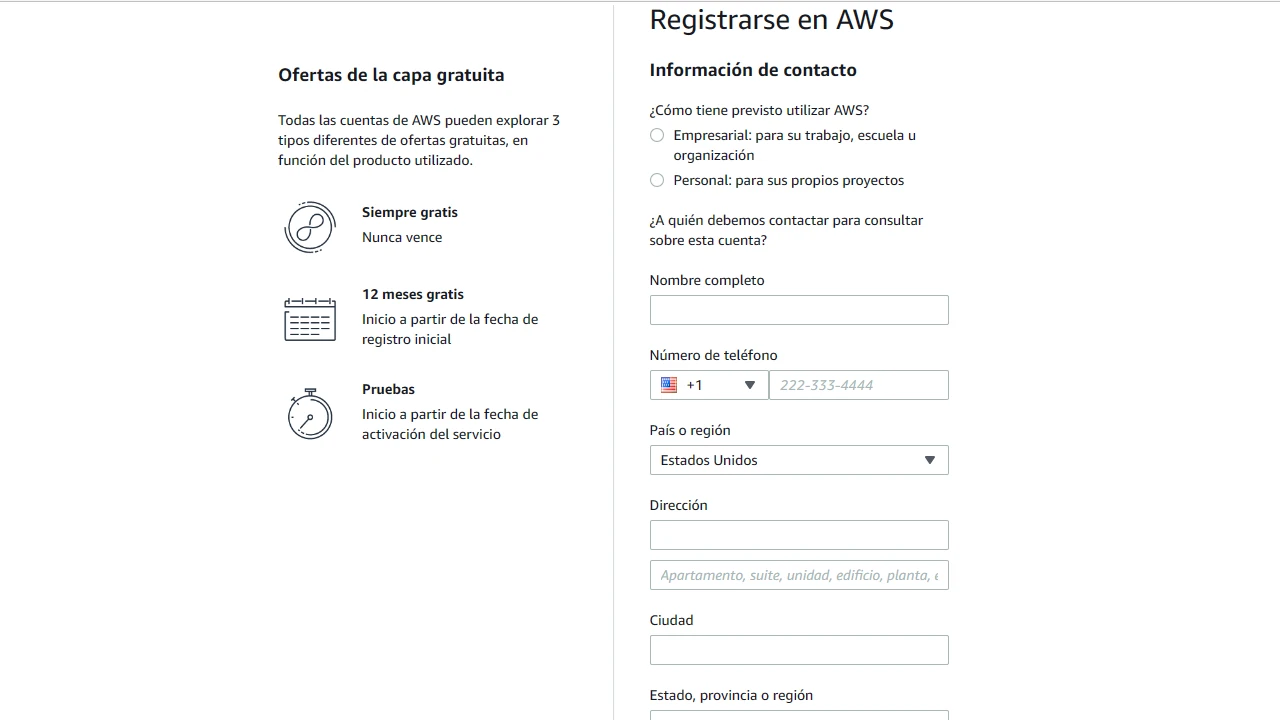This screenshot has height=720, width=1280.
Task: Click the Siempre gratis heading
Action: pyautogui.click(x=410, y=212)
